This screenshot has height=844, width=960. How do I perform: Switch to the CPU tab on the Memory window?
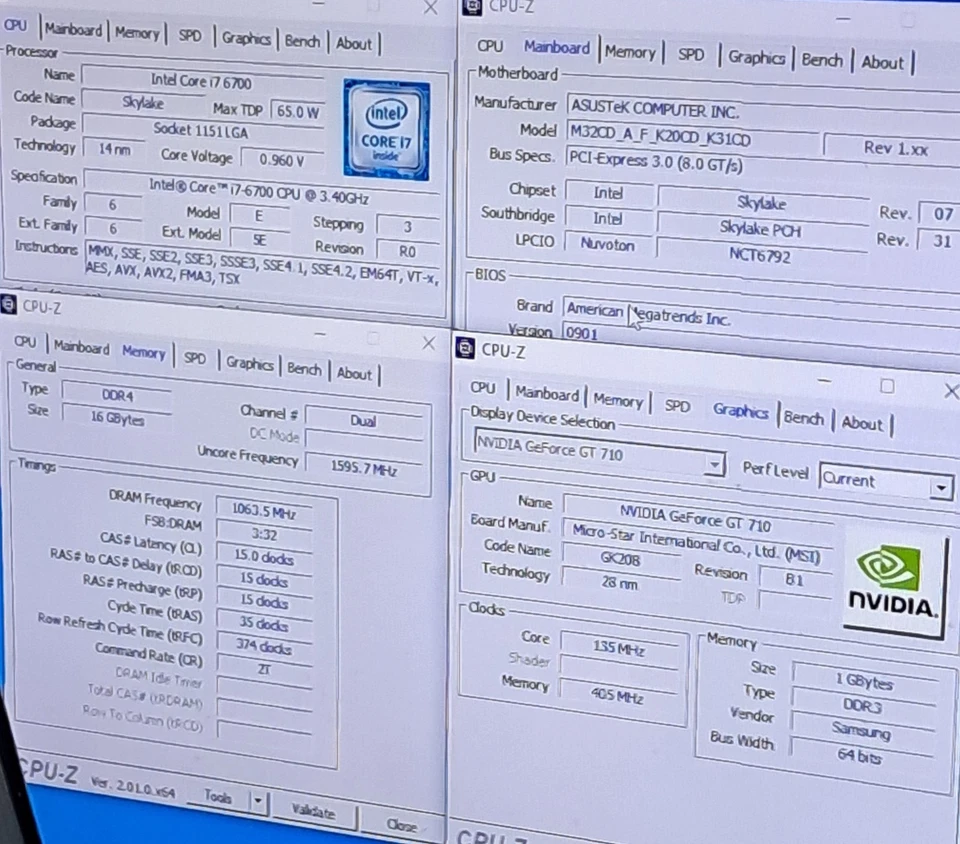[24, 342]
